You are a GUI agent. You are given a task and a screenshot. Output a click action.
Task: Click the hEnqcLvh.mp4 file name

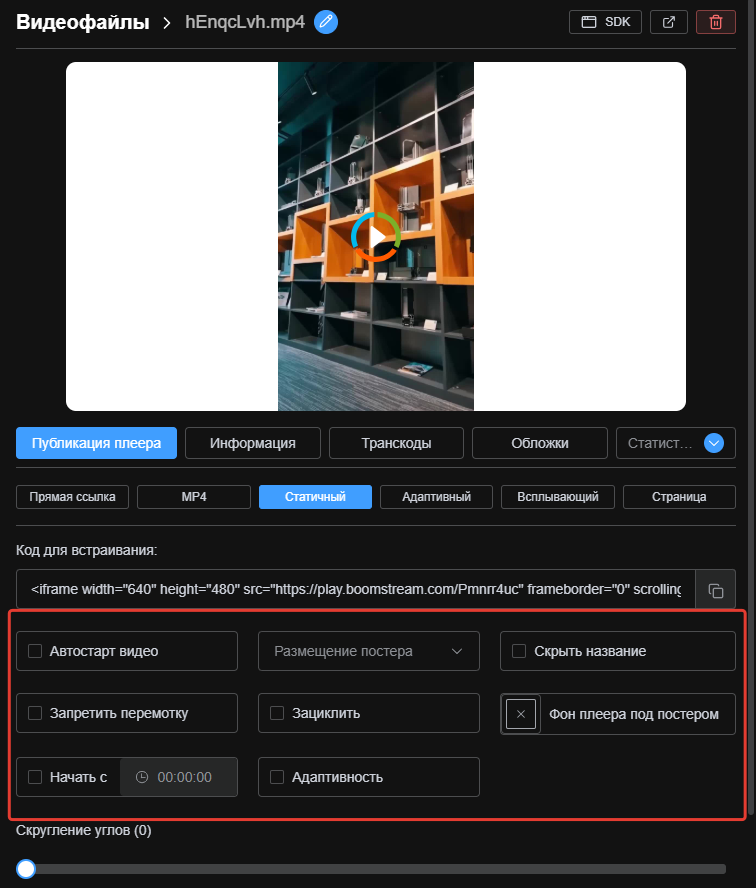[x=245, y=22]
